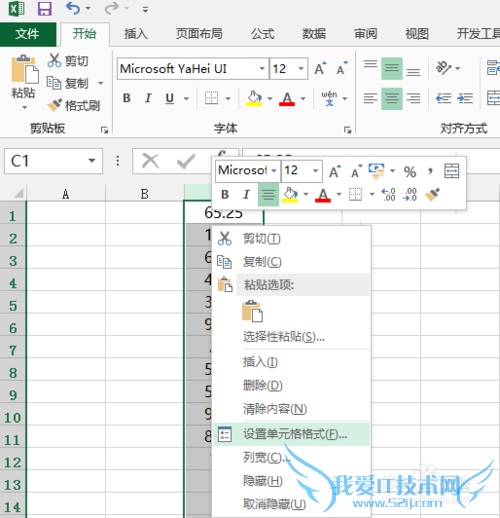Activate the 格式刷 format painter
The image size is (500, 518).
pos(73,105)
